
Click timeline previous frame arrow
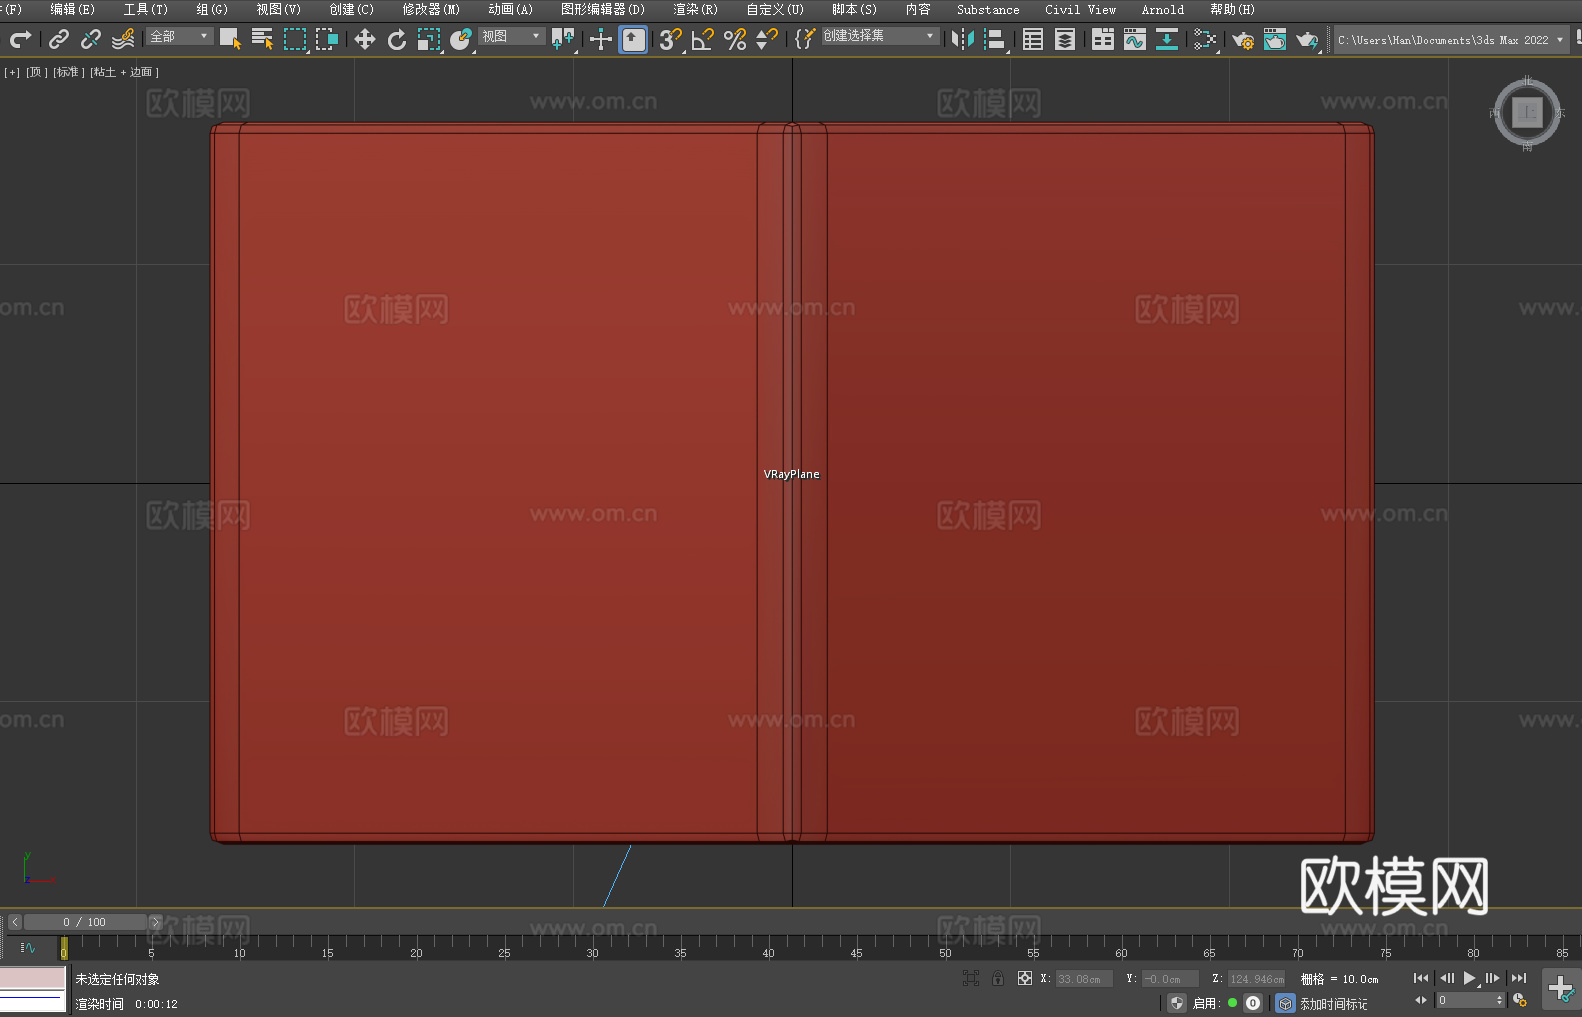tap(14, 922)
